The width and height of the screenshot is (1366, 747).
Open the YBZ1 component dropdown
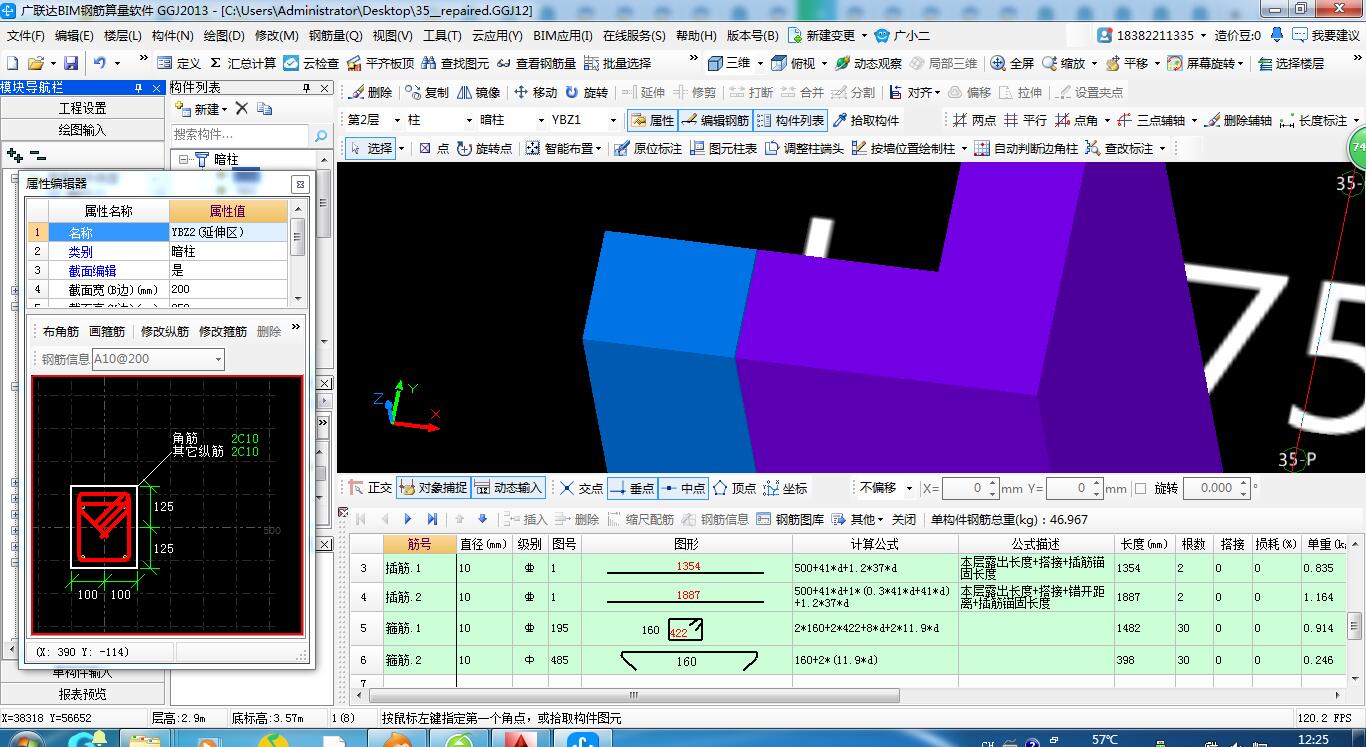coord(613,120)
